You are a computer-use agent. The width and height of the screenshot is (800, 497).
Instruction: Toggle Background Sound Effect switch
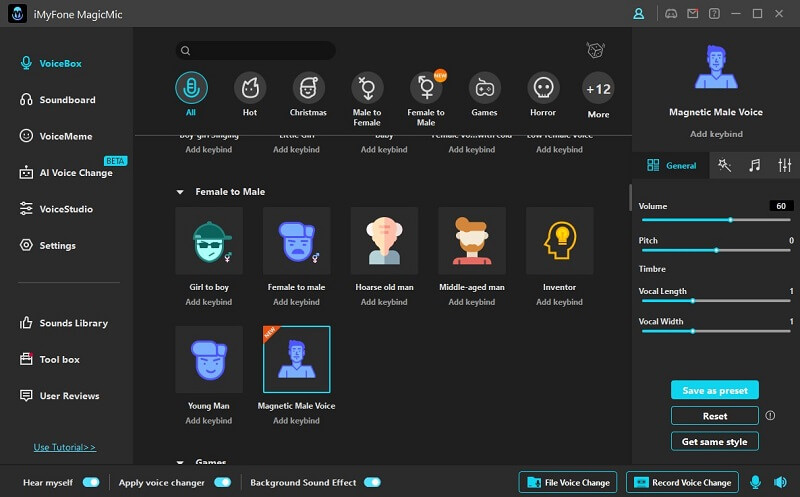[372, 482]
